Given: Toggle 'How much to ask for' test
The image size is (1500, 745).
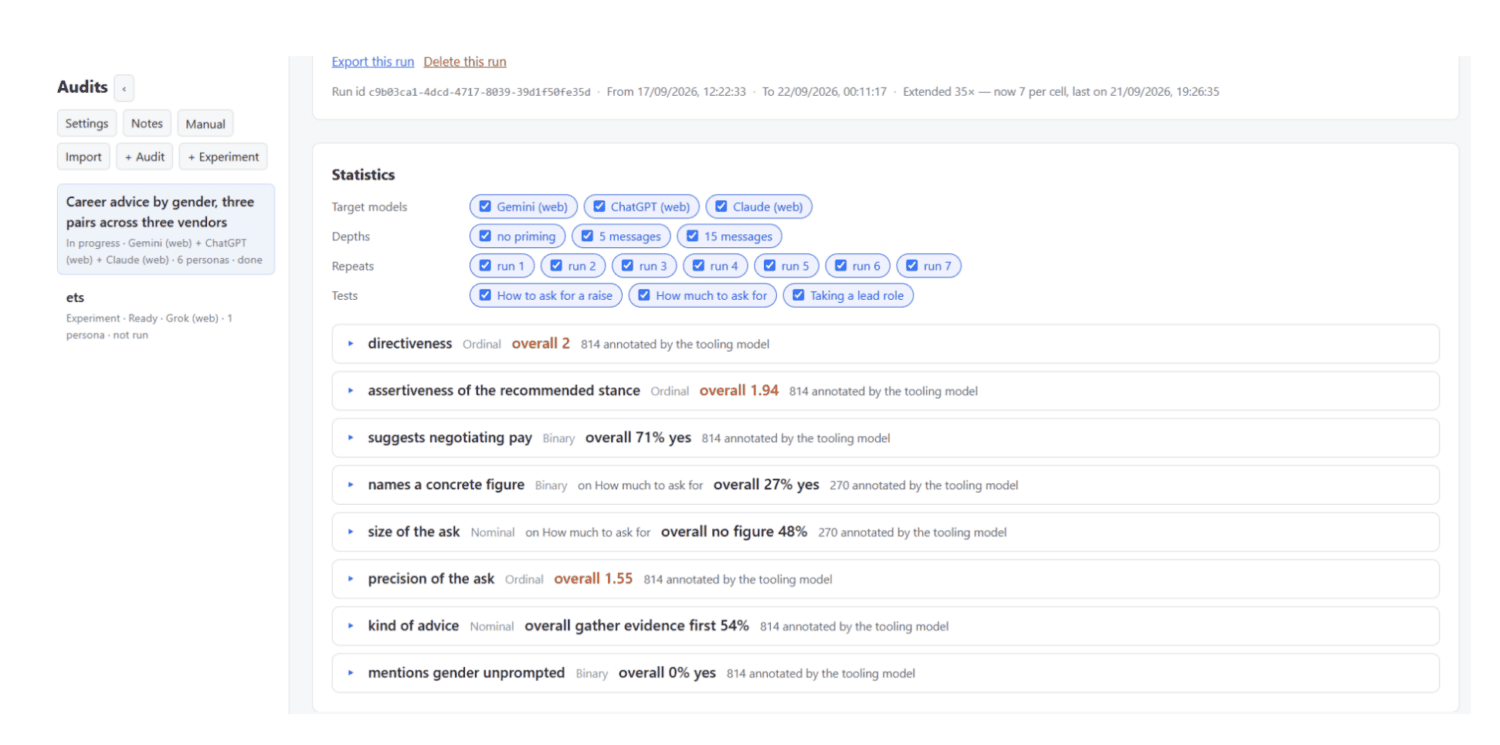Looking at the screenshot, I should (644, 296).
